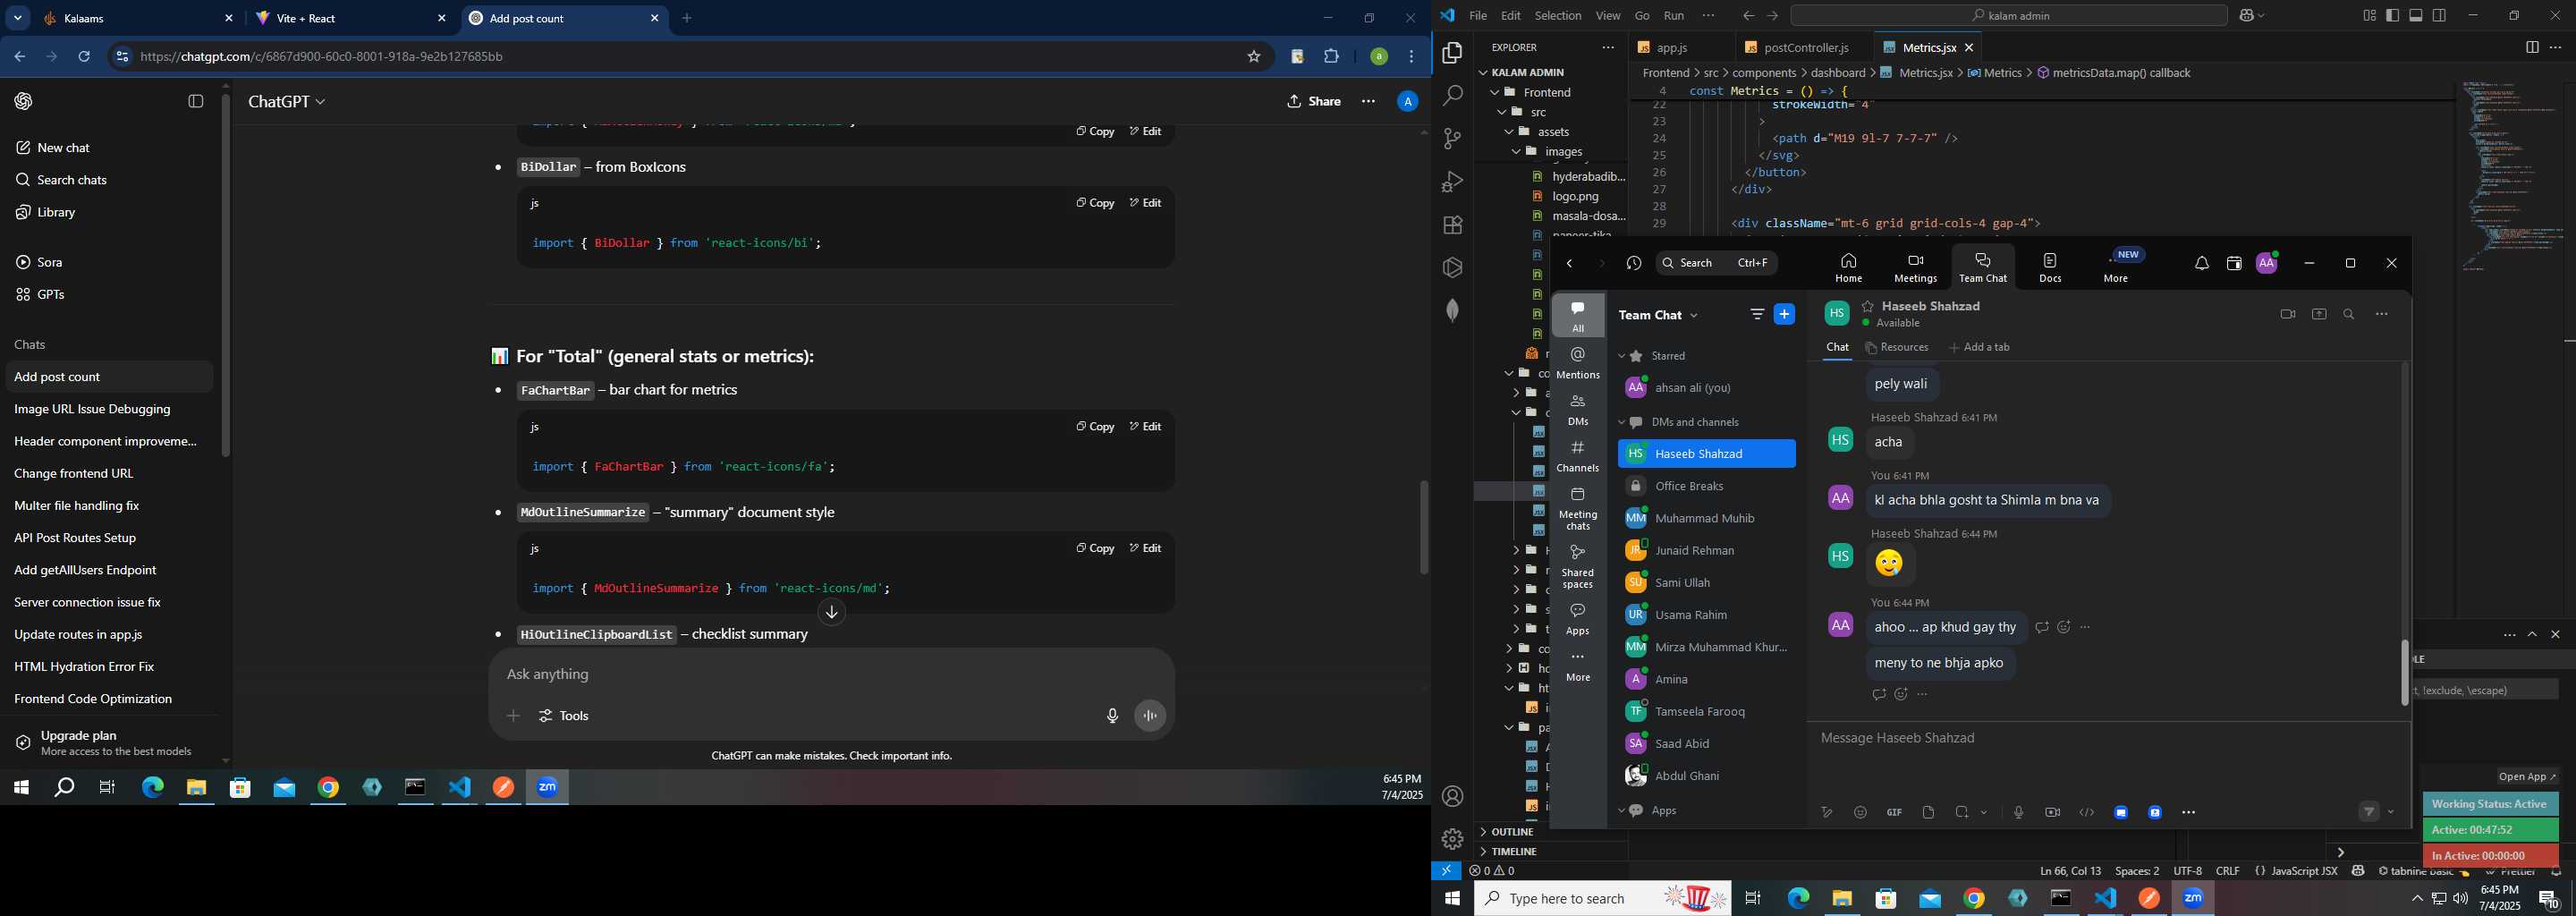Open VS Code Run and Debug view
This screenshot has width=2576, height=916.
[1452, 182]
